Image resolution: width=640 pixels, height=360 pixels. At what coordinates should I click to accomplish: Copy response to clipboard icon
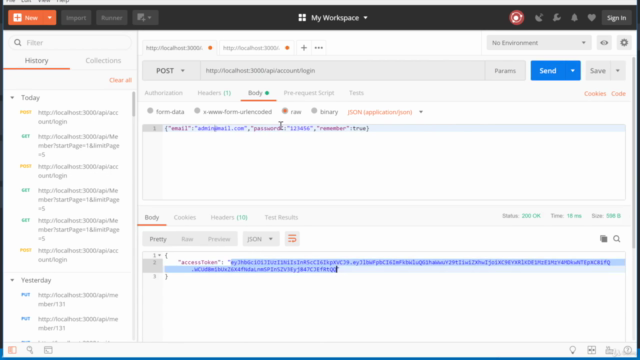603,239
